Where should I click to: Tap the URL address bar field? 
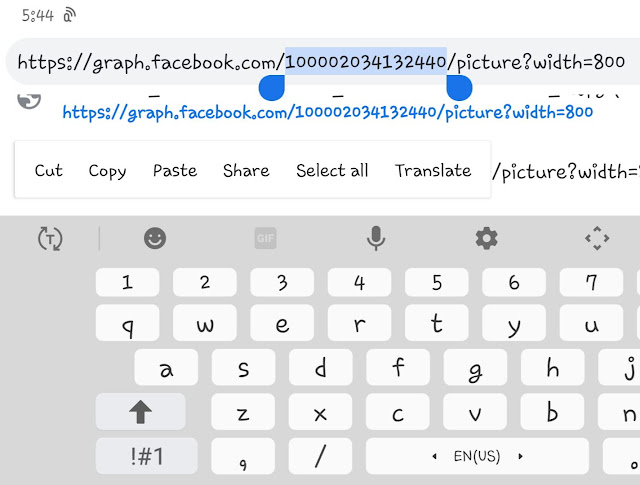click(x=322, y=62)
